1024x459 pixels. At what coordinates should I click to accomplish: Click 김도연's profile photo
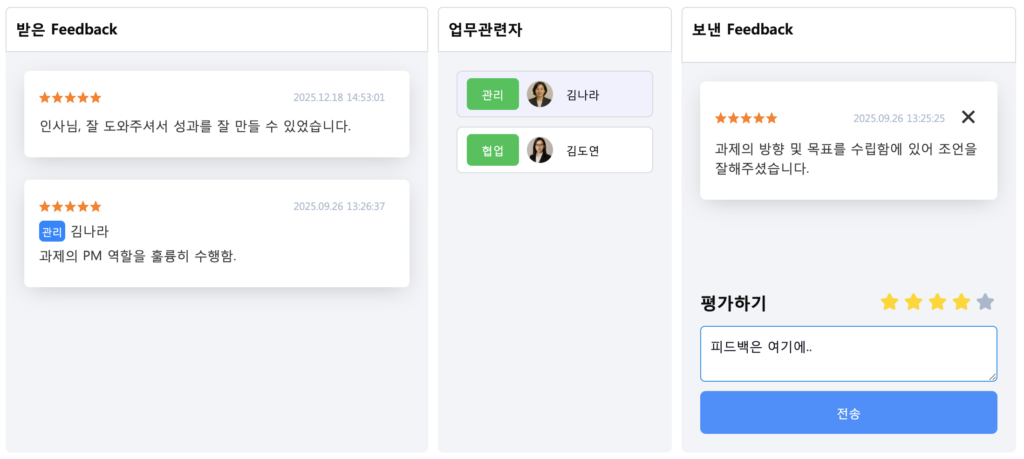(x=540, y=150)
